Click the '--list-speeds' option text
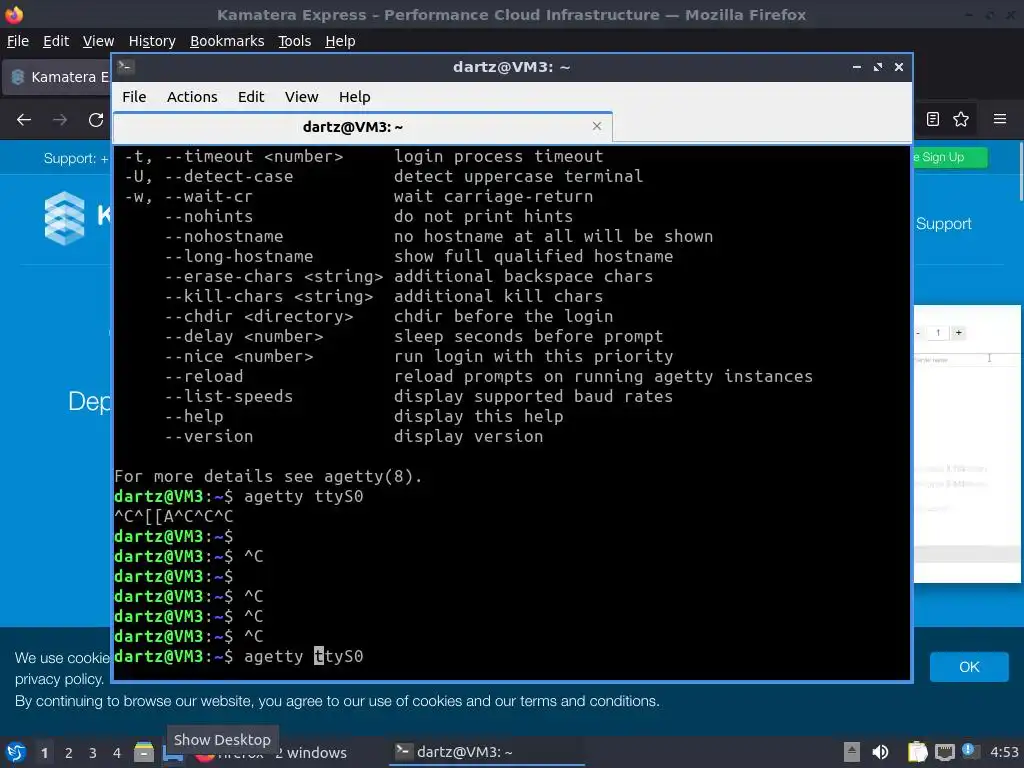The height and width of the screenshot is (768, 1024). tap(229, 396)
